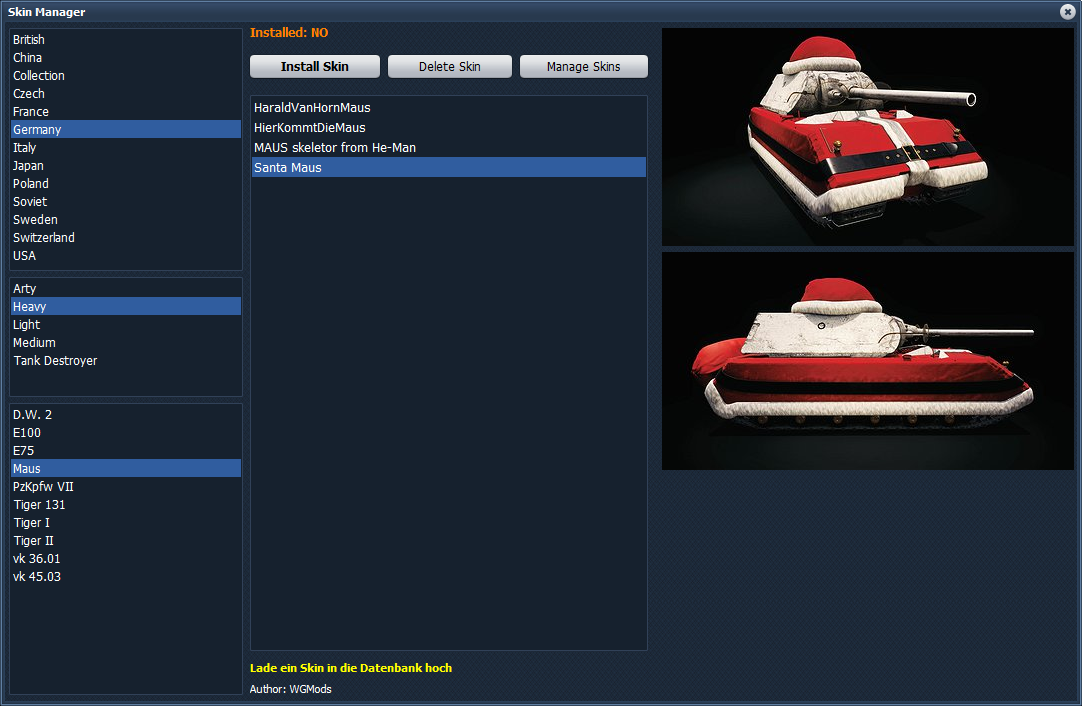The image size is (1082, 706).
Task: Click Lade ein Skin in die Datenbank hoch
Action: pos(351,667)
